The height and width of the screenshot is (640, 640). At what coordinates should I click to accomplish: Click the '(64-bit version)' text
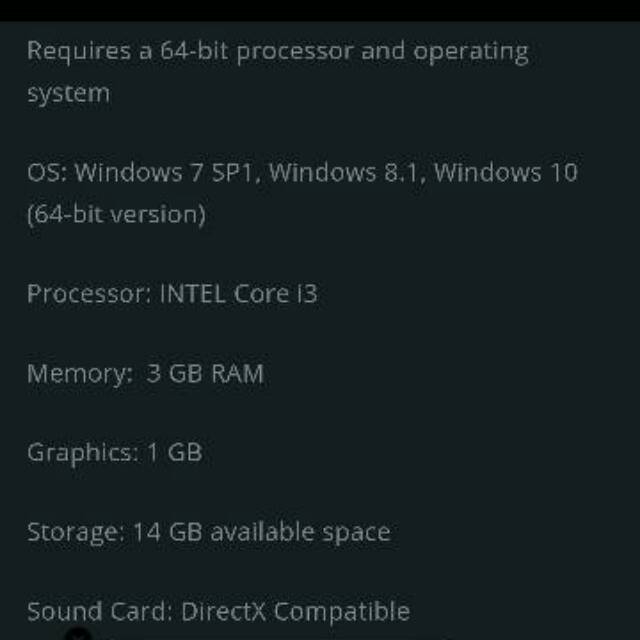[116, 214]
